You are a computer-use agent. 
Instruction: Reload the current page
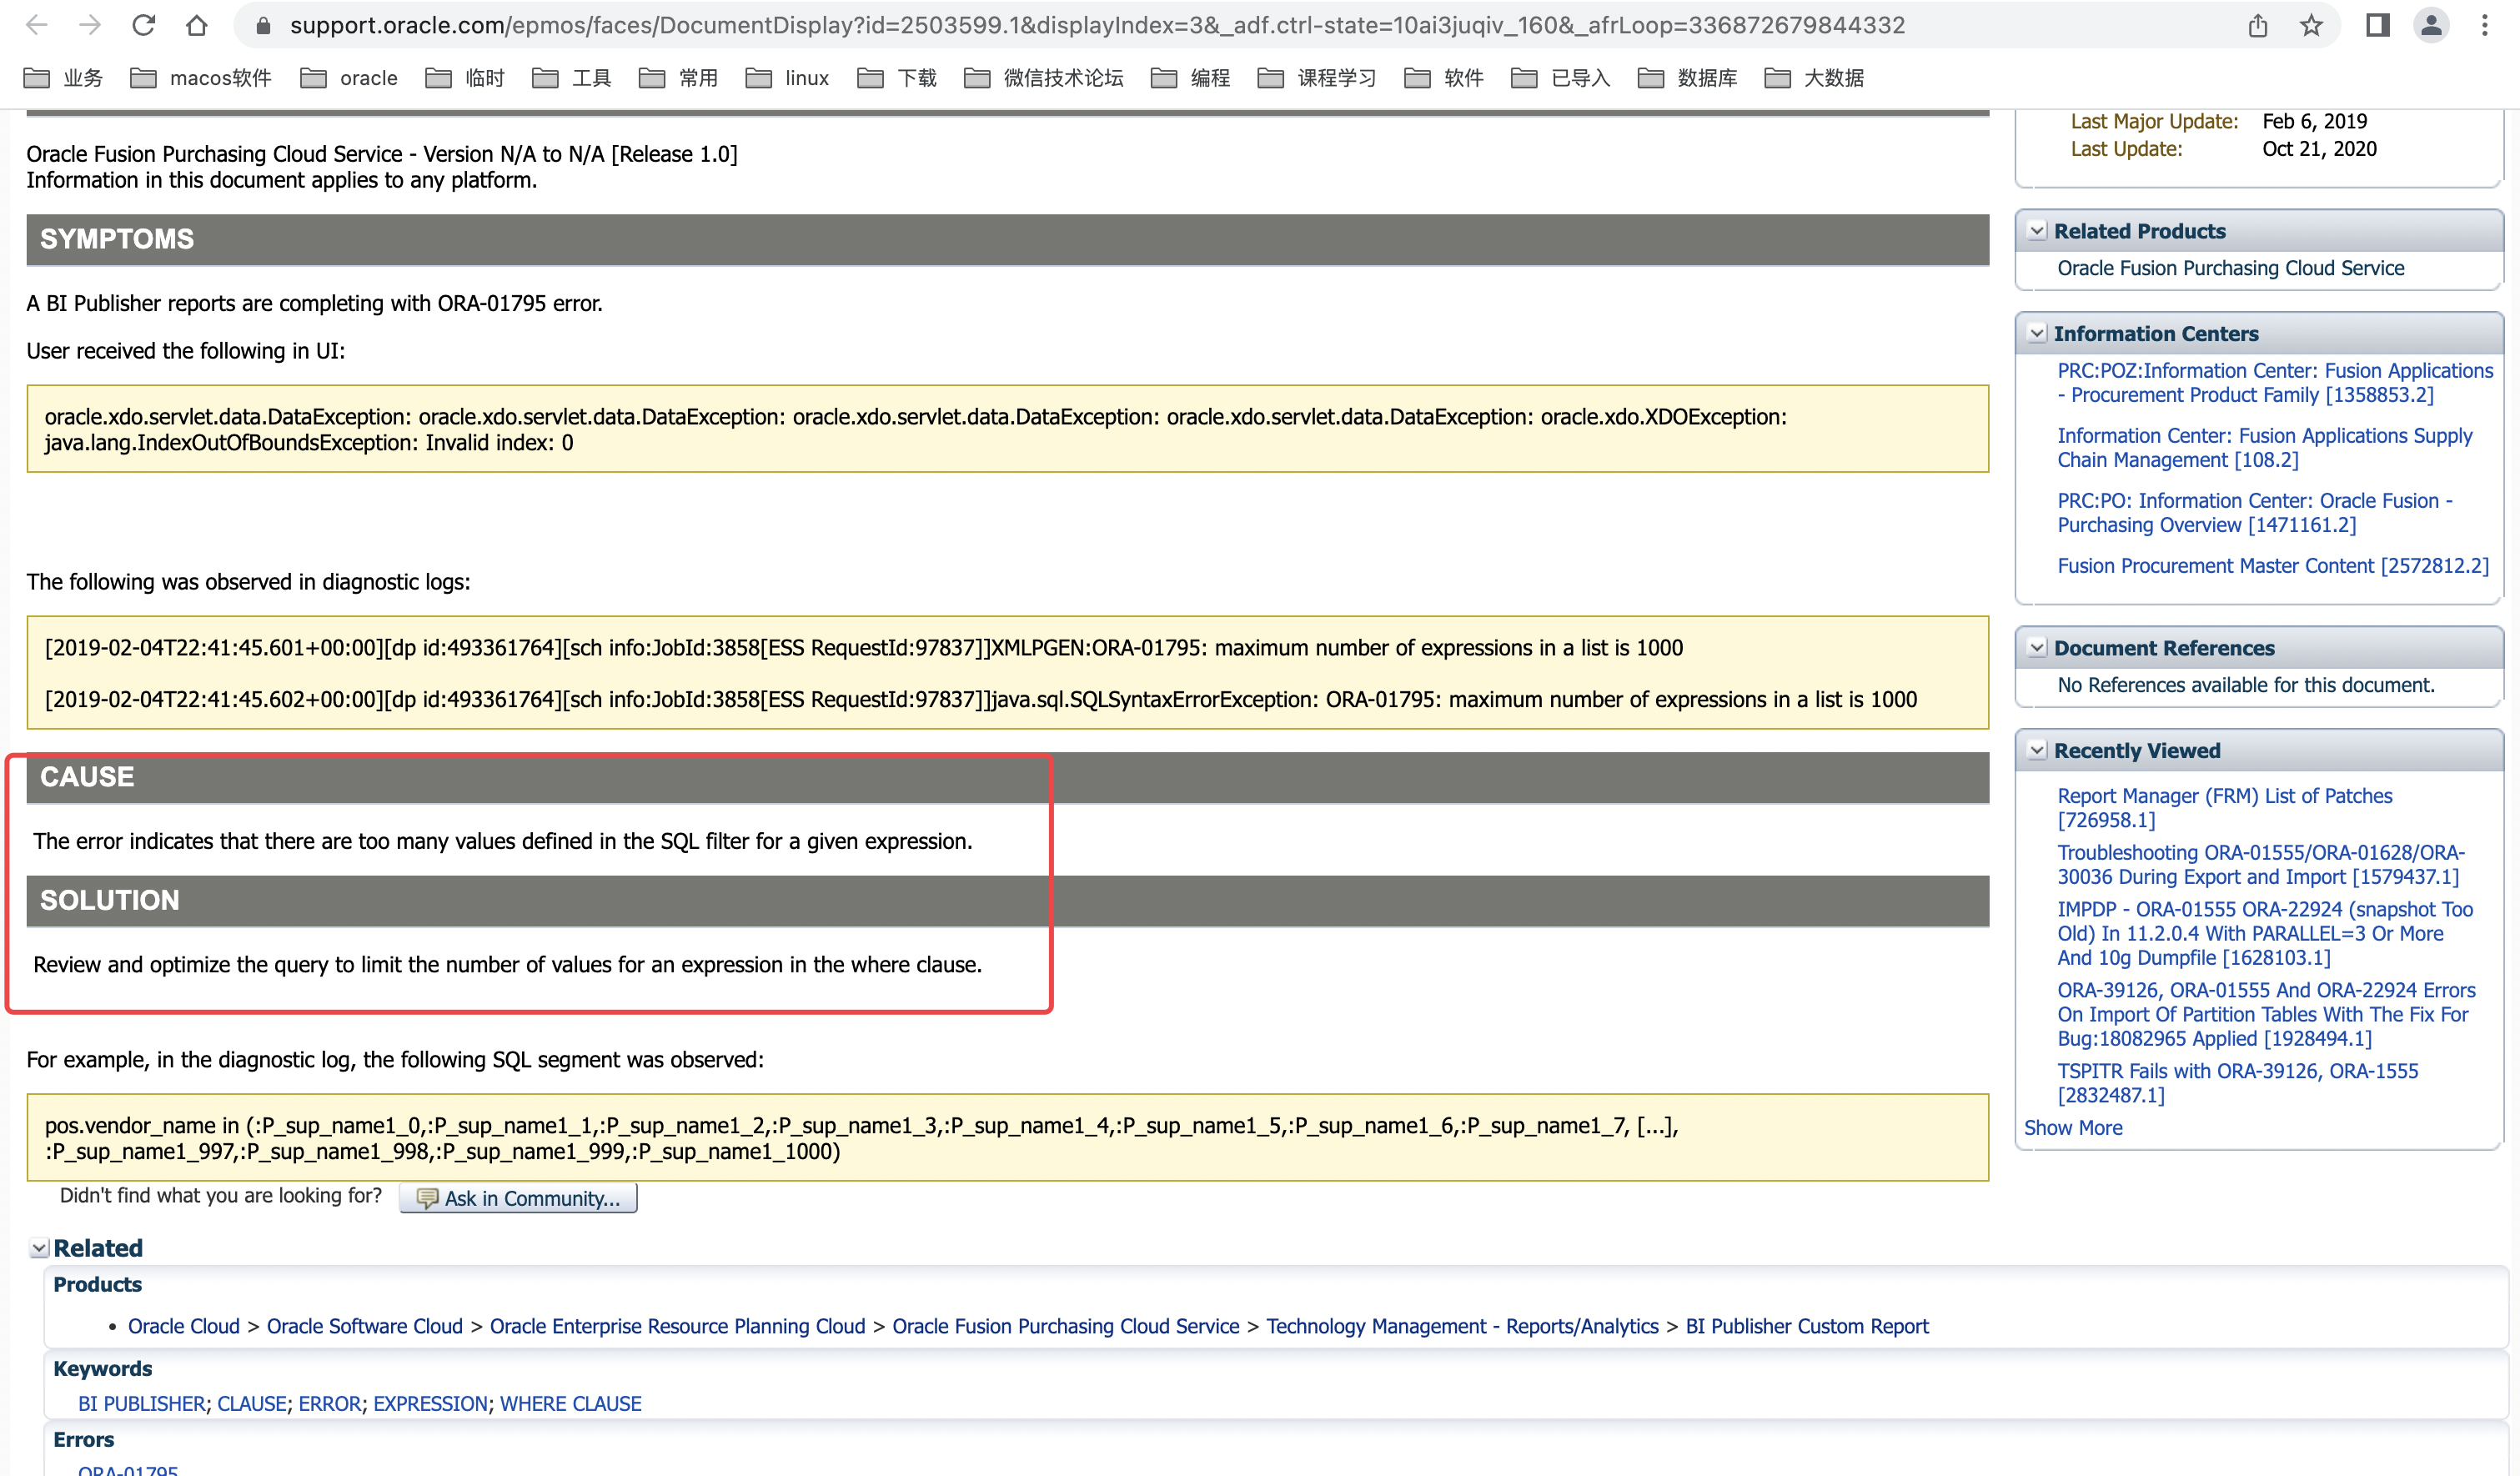coord(143,25)
